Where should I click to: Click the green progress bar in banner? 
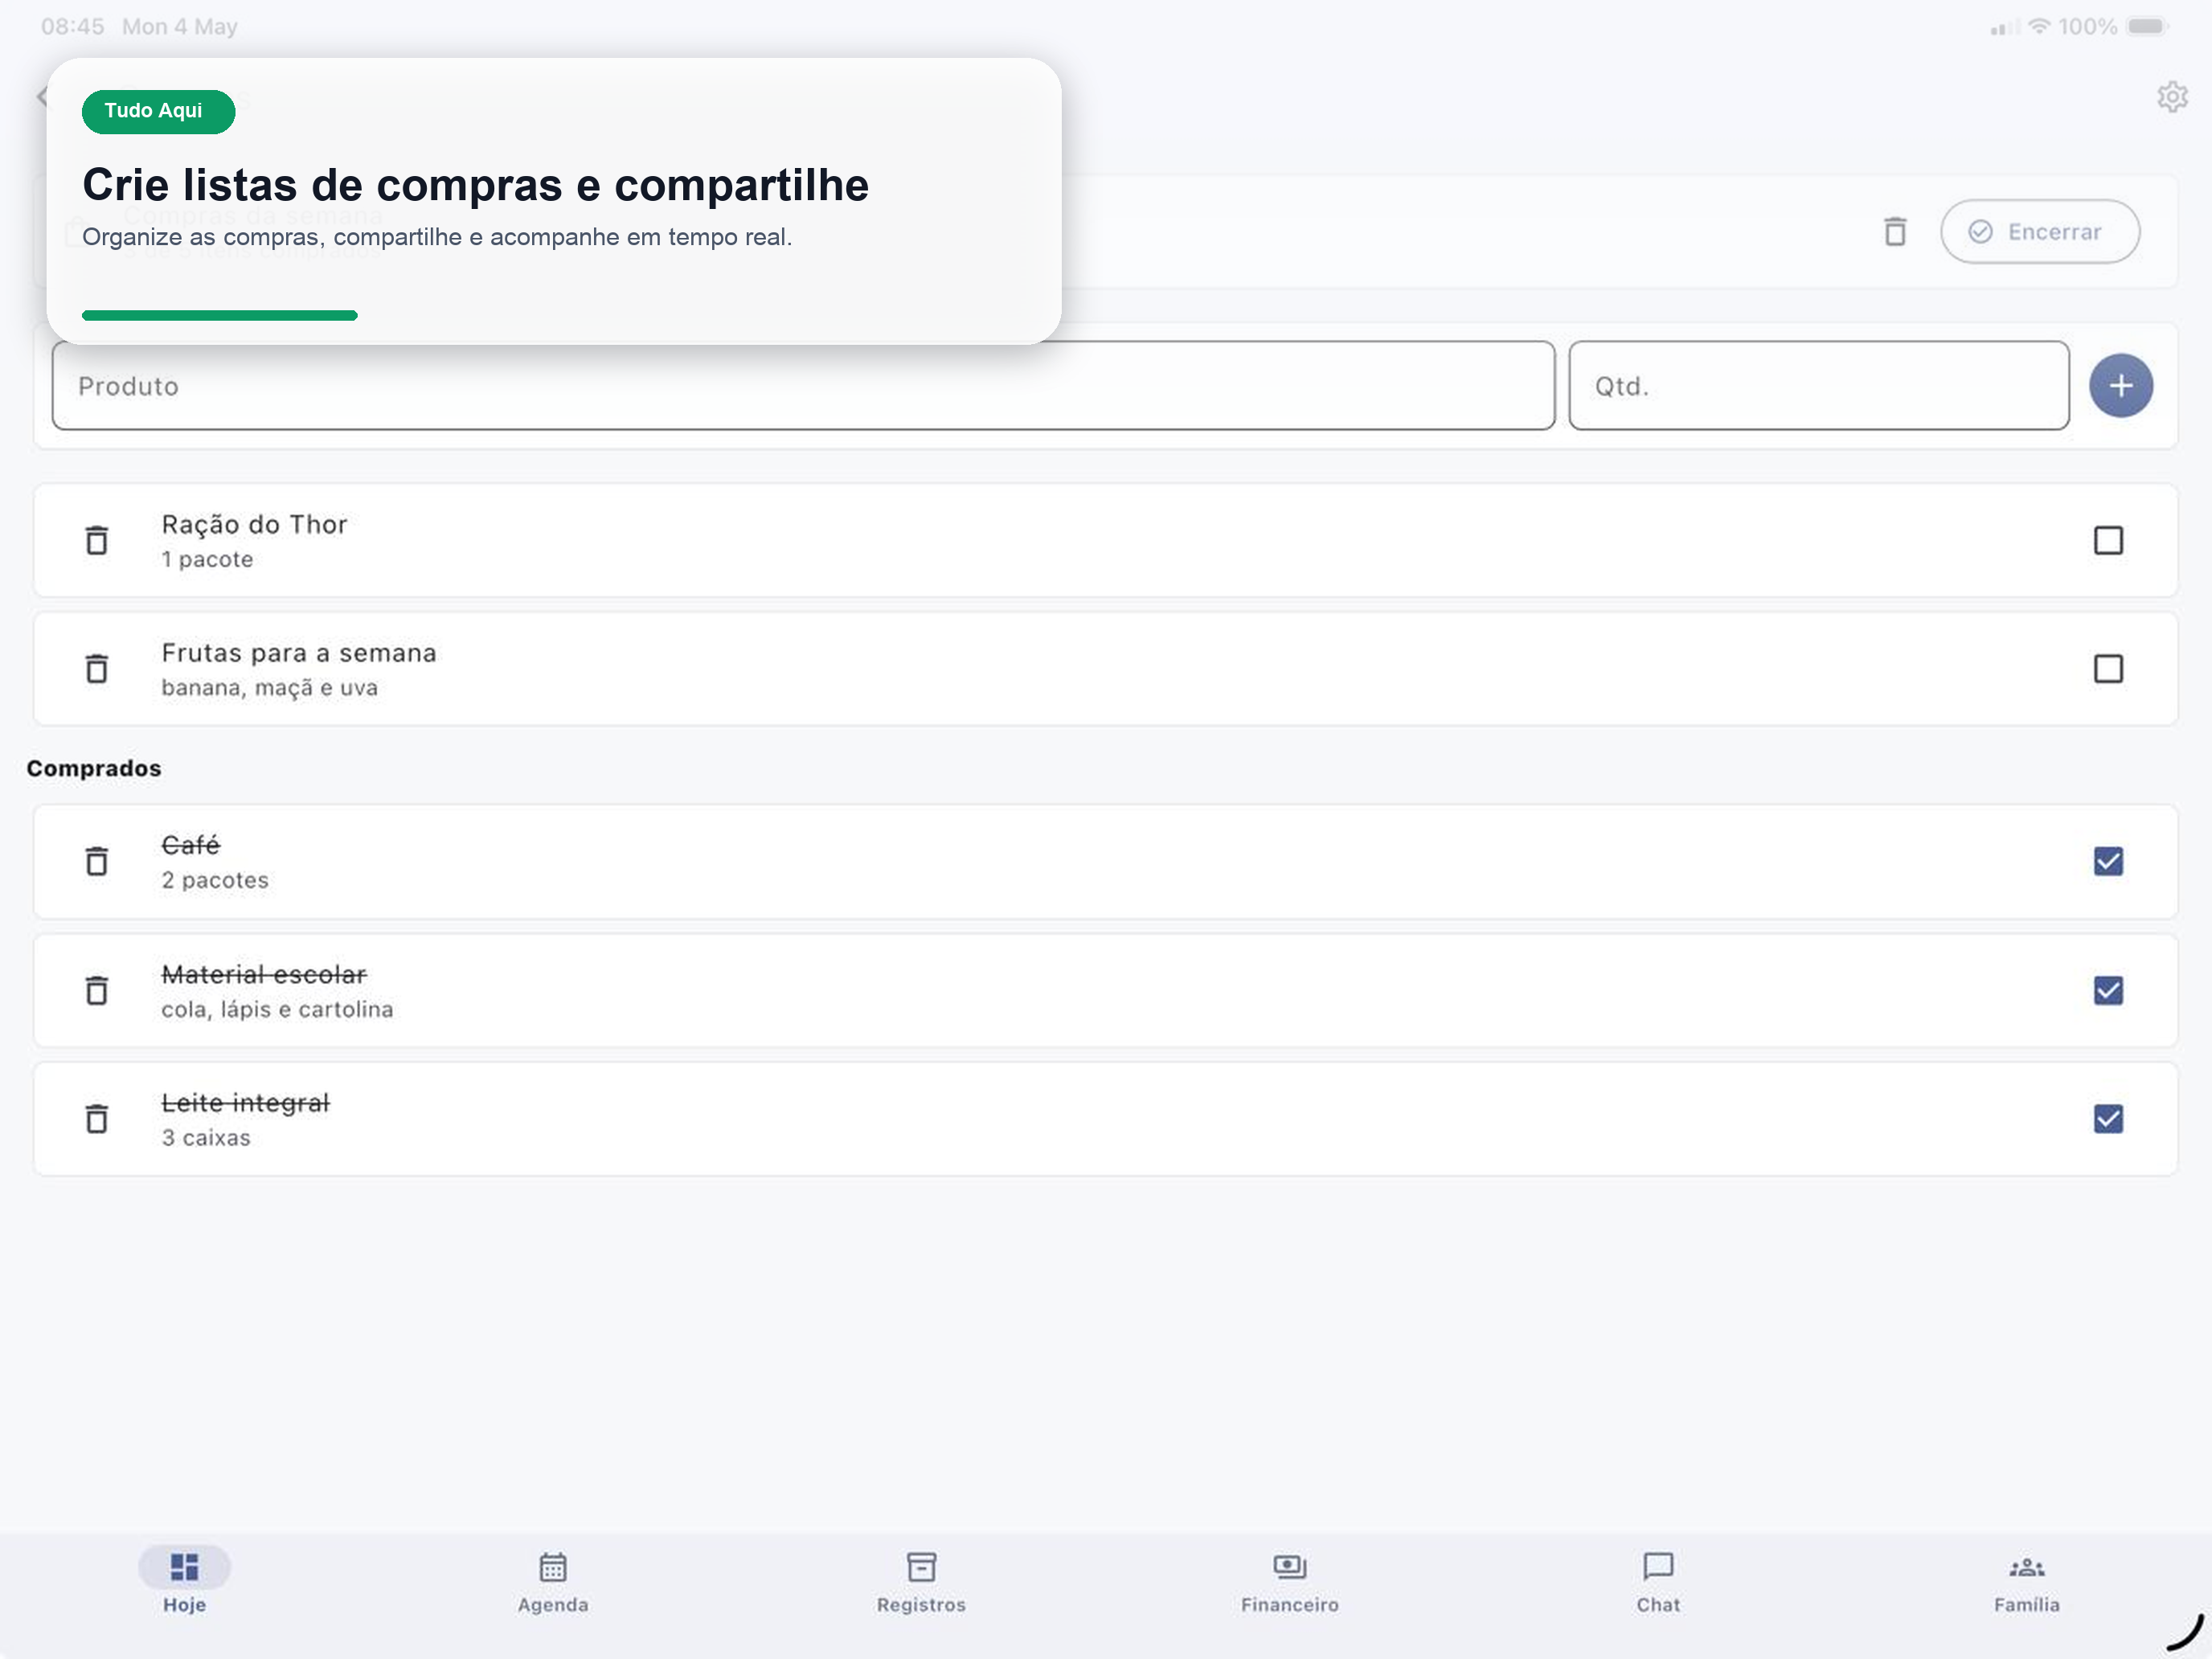pos(219,315)
